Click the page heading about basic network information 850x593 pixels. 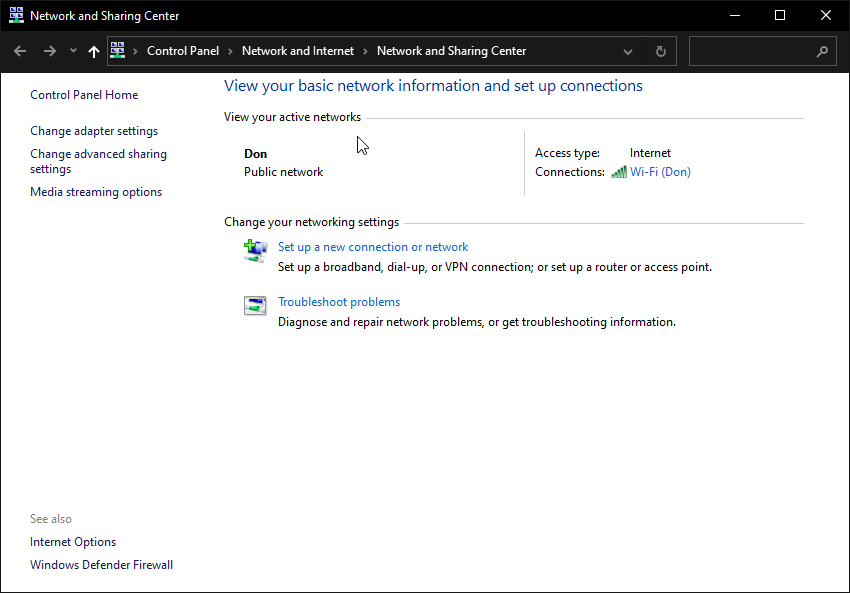(x=433, y=86)
